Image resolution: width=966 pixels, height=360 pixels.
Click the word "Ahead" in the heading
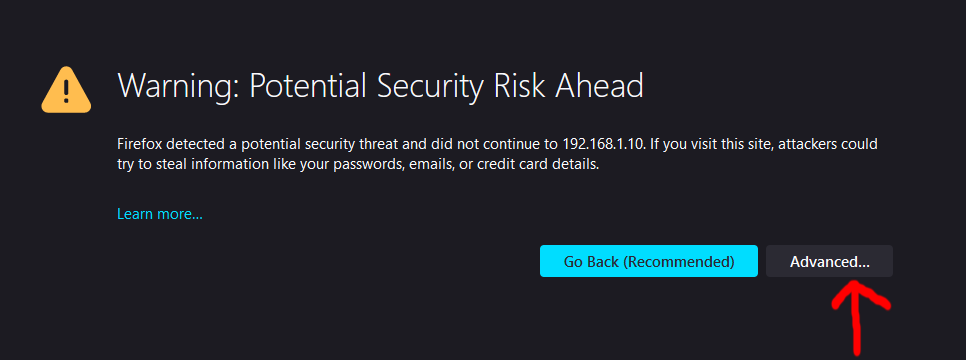[599, 86]
